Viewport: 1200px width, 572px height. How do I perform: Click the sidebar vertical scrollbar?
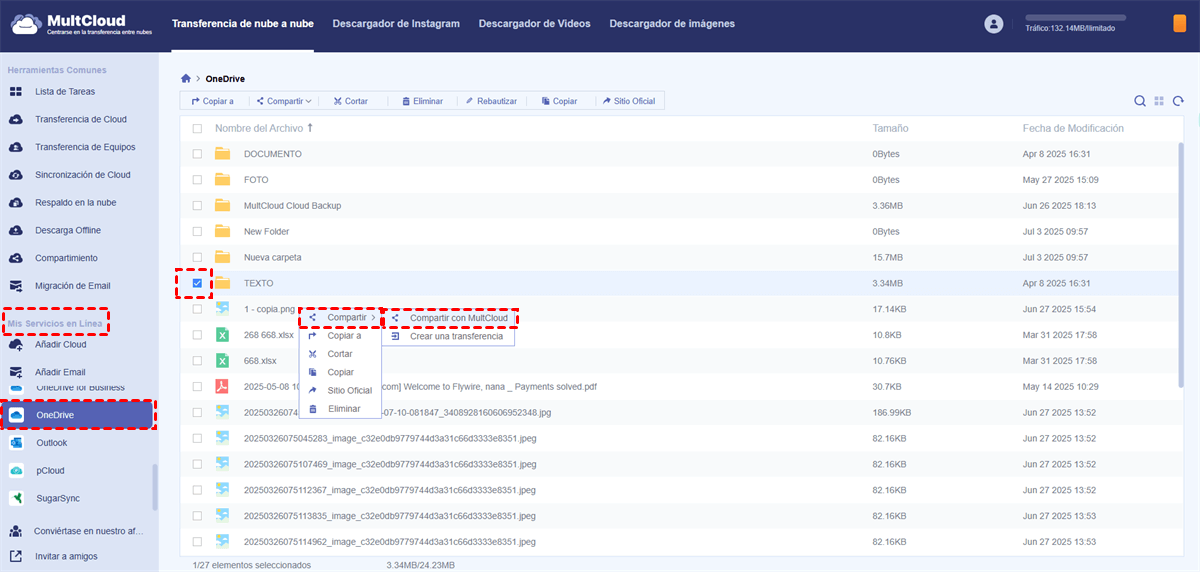(x=154, y=487)
